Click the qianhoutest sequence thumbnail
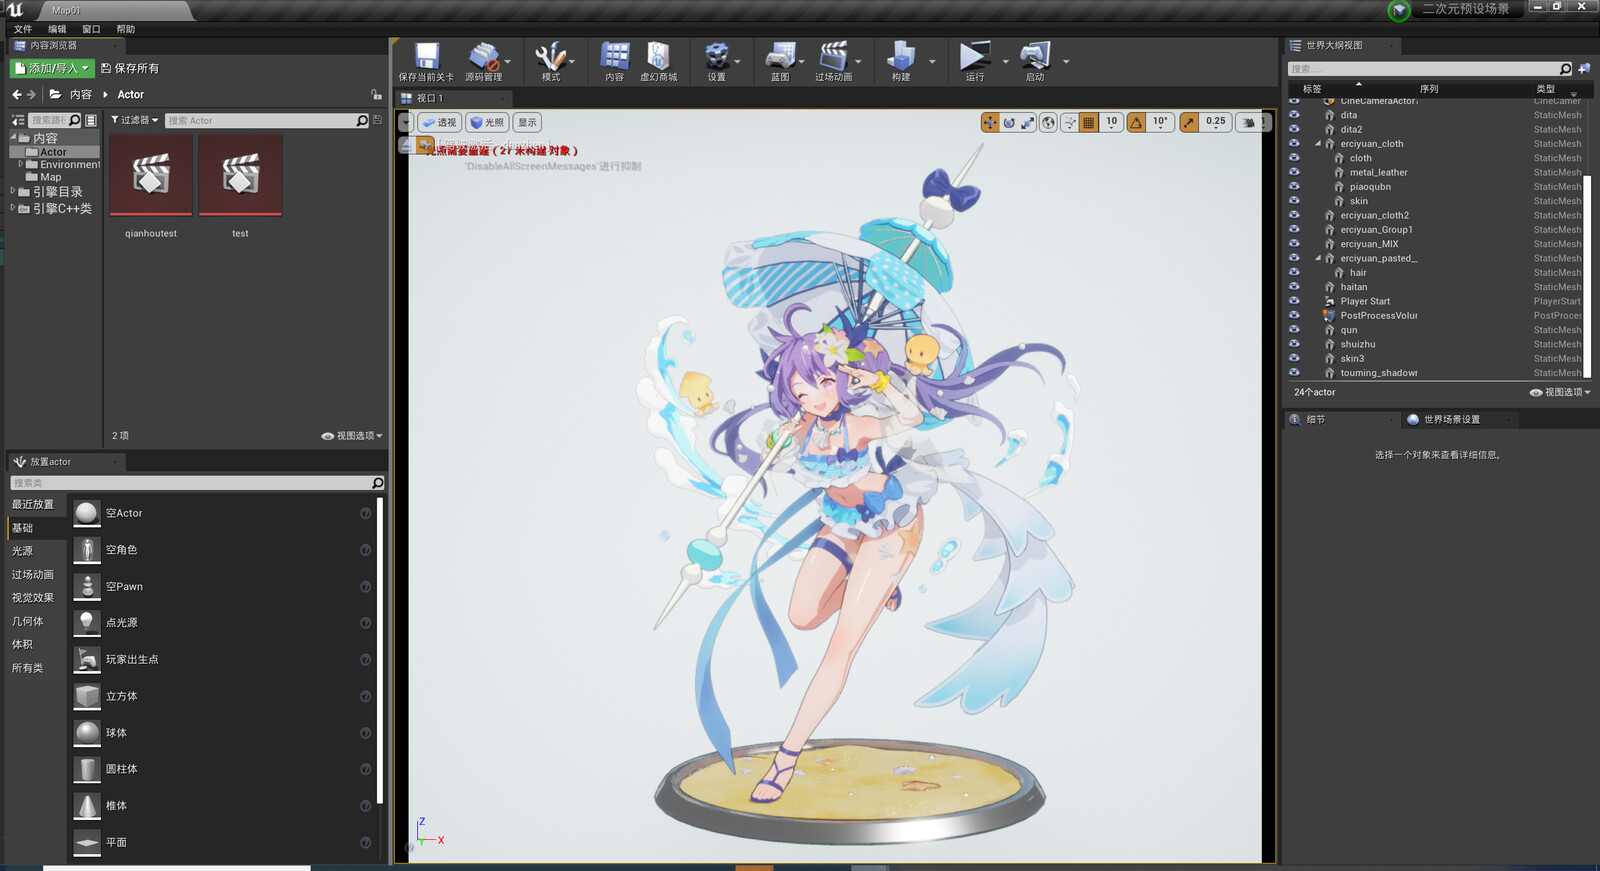Screen dimensions: 1600x871 pos(151,176)
